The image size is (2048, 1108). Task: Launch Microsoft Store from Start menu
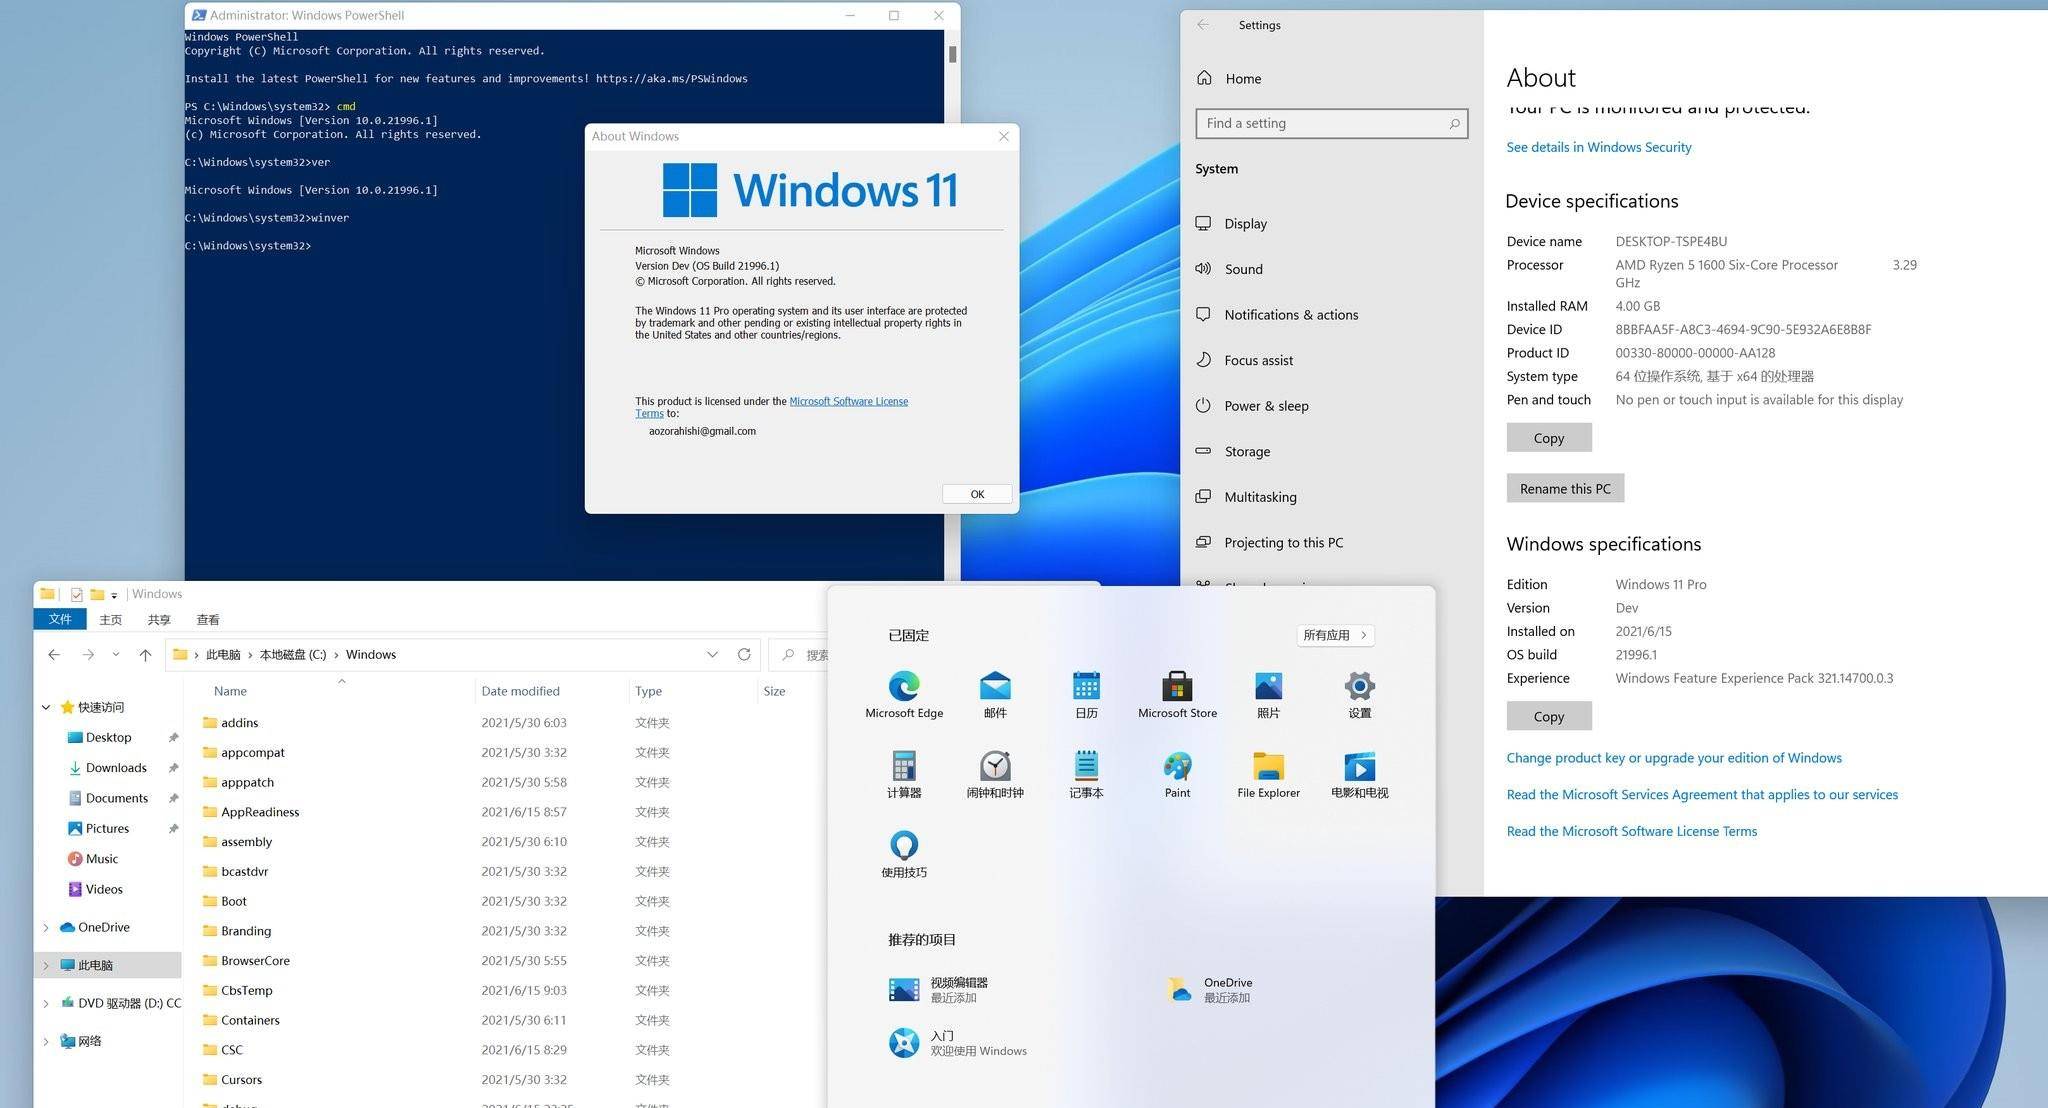pos(1176,687)
